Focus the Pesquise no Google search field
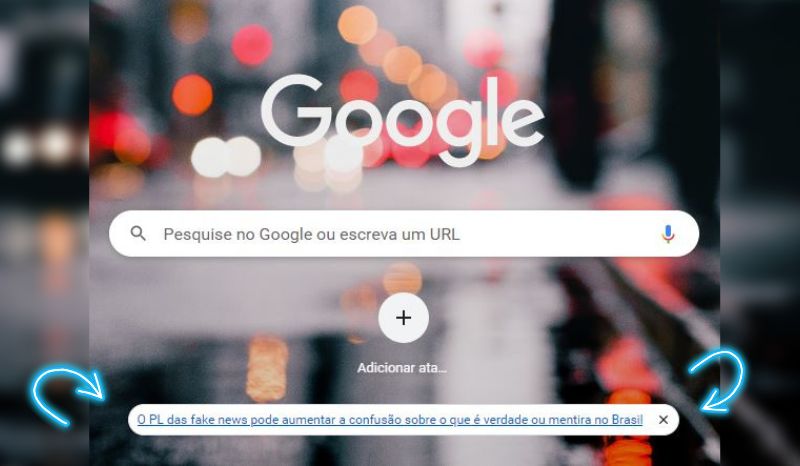Screen dimensions: 800x466 (x=404, y=234)
